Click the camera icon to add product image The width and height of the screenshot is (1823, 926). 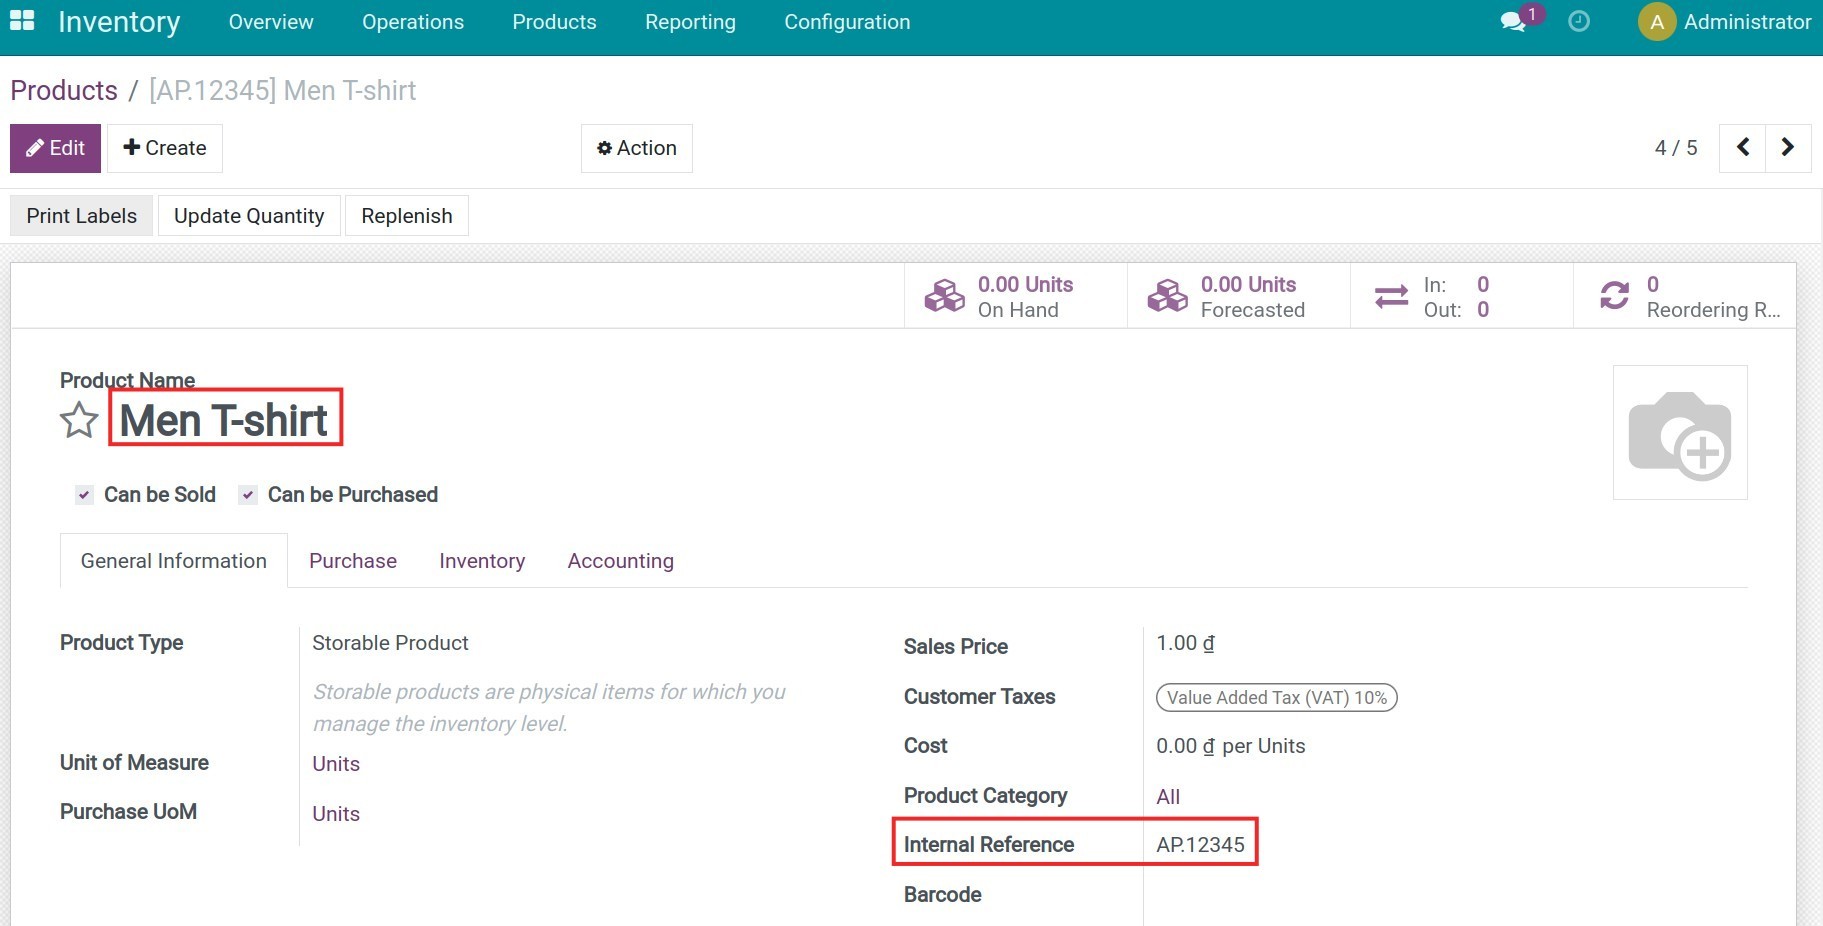pyautogui.click(x=1681, y=432)
